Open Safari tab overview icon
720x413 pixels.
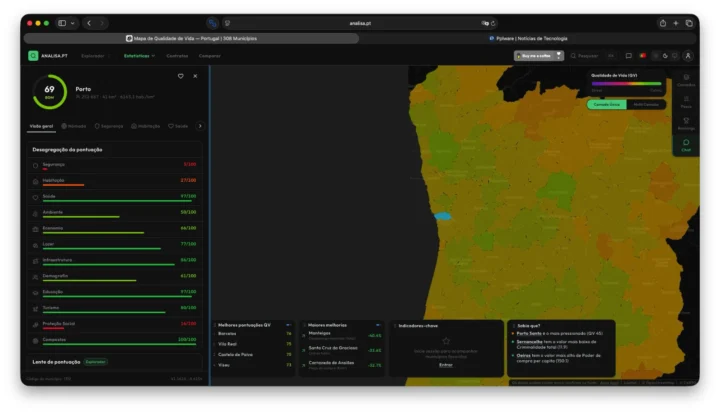coord(689,23)
